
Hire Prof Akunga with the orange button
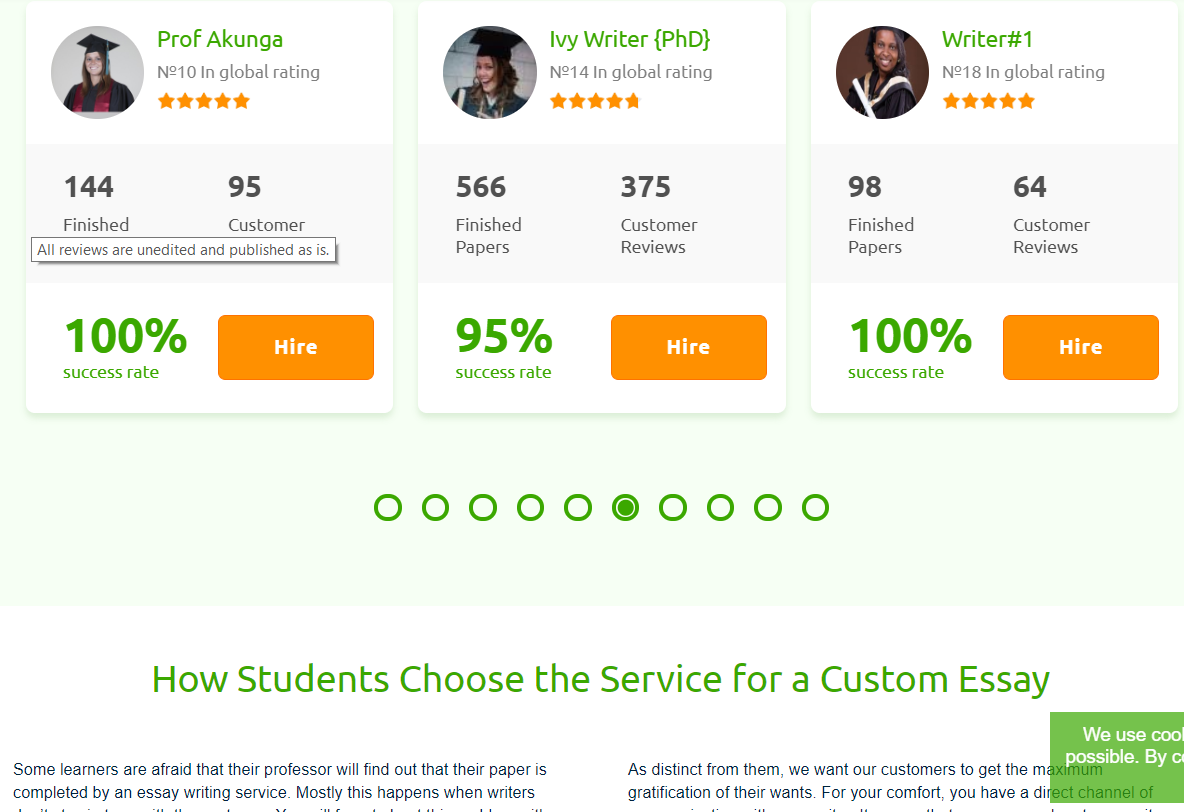point(296,347)
